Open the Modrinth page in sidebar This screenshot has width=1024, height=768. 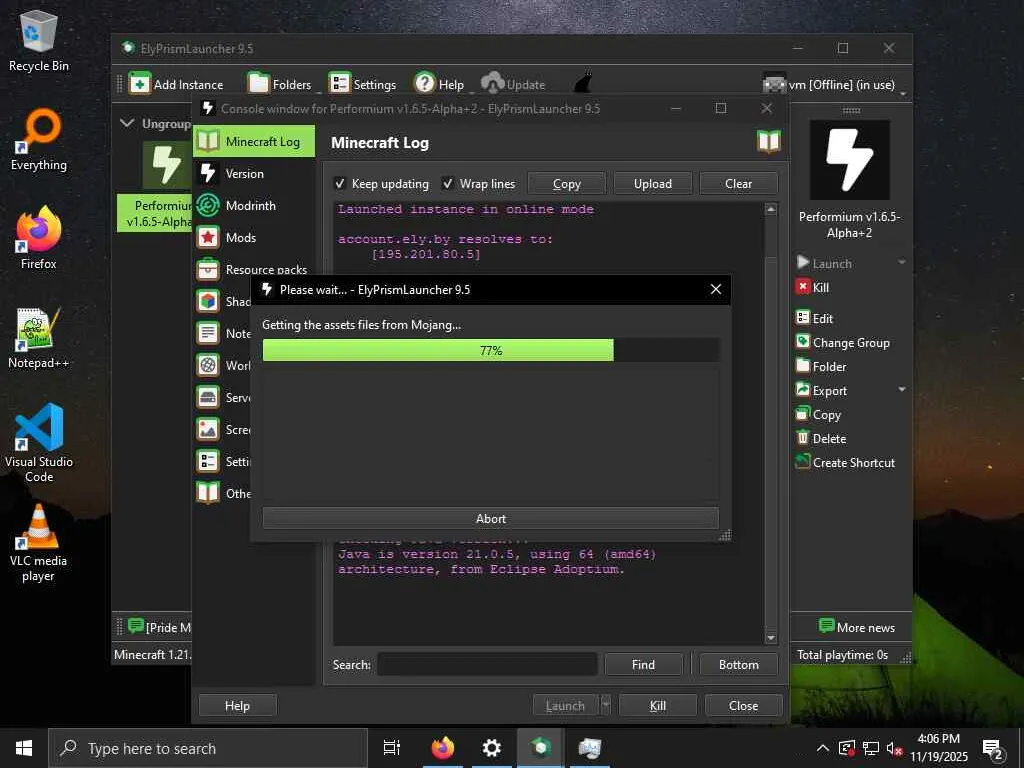pyautogui.click(x=254, y=205)
